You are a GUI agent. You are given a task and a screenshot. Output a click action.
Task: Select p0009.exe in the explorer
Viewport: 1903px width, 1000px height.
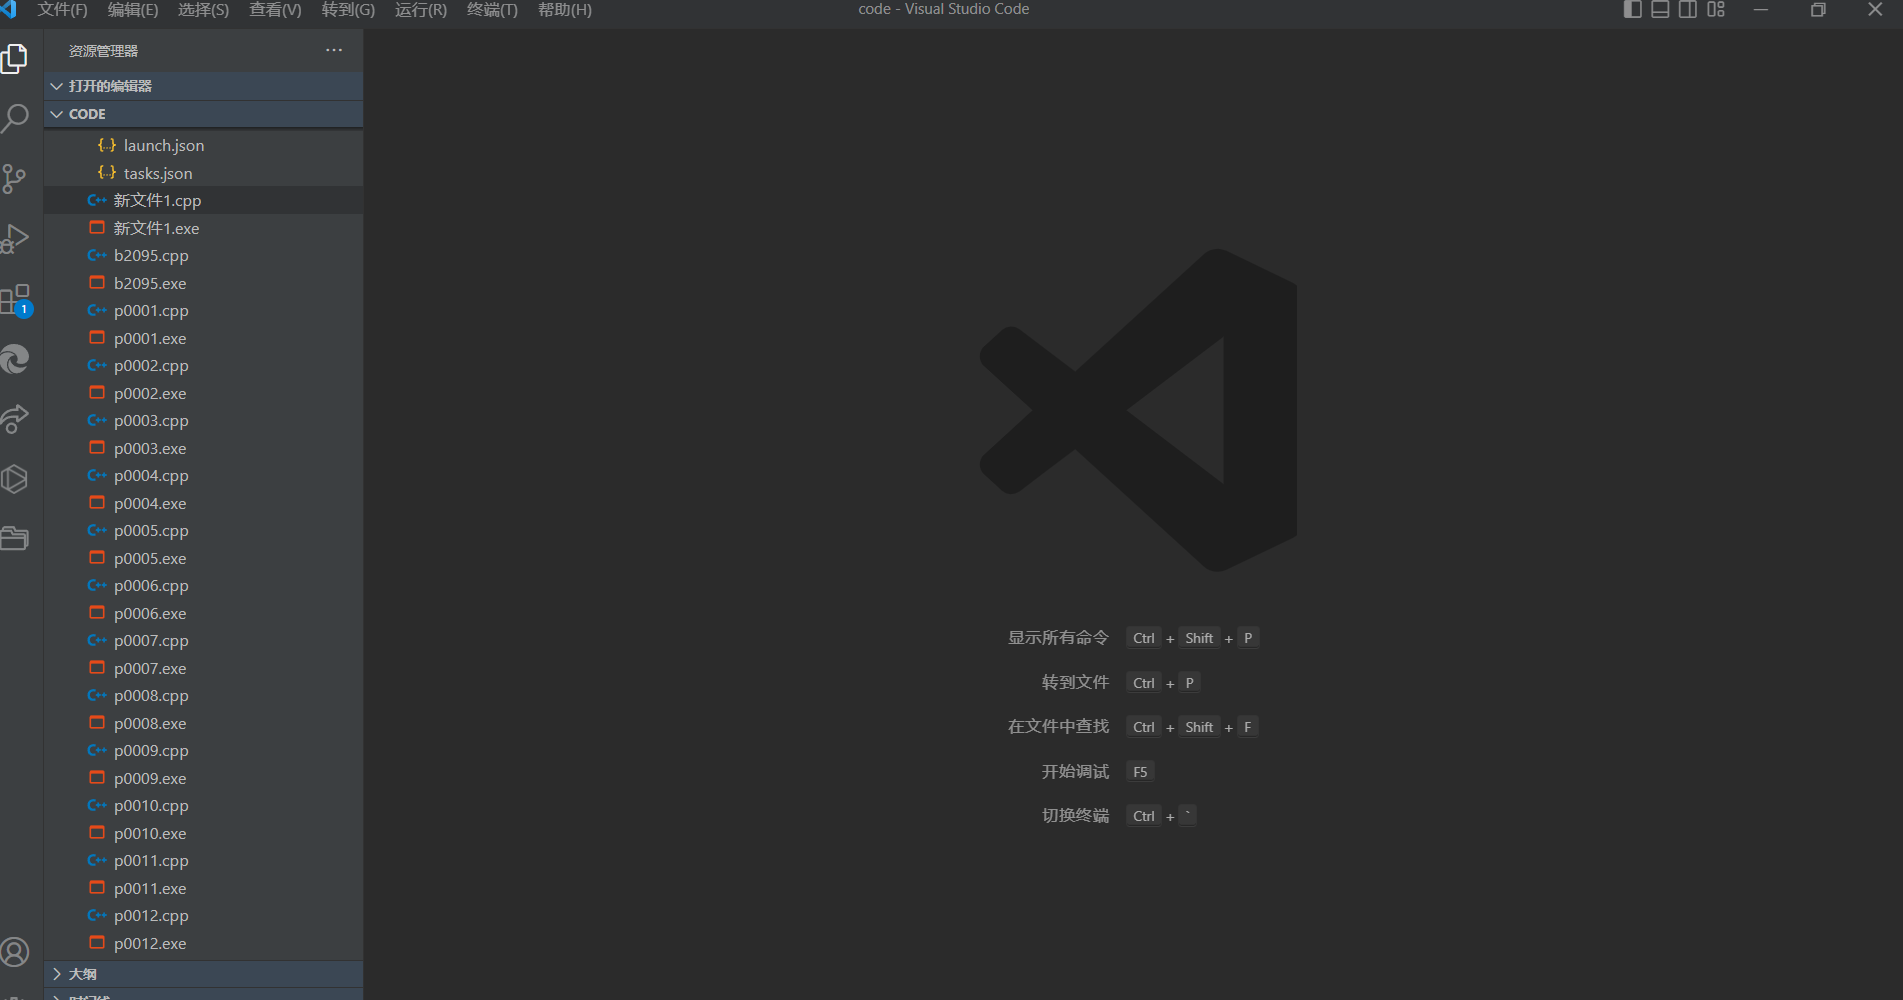(x=204, y=778)
